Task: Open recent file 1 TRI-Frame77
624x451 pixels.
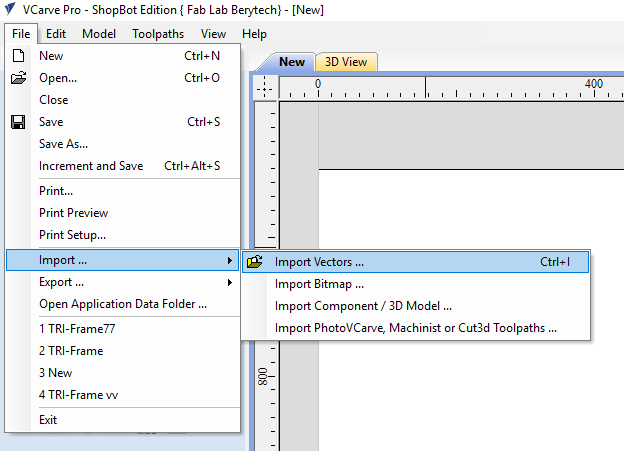Action: click(x=123, y=329)
